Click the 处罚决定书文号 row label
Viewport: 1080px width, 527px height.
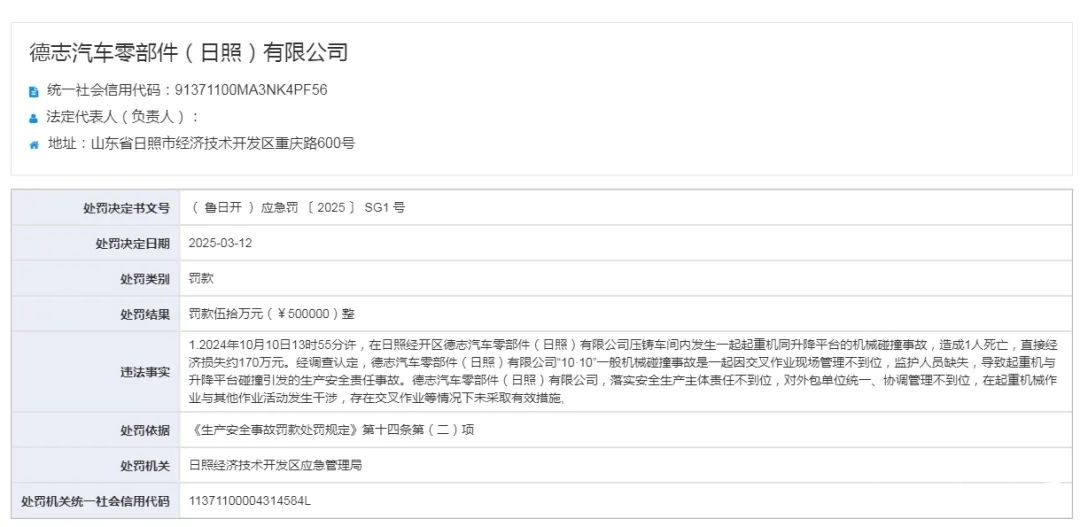[x=126, y=208]
